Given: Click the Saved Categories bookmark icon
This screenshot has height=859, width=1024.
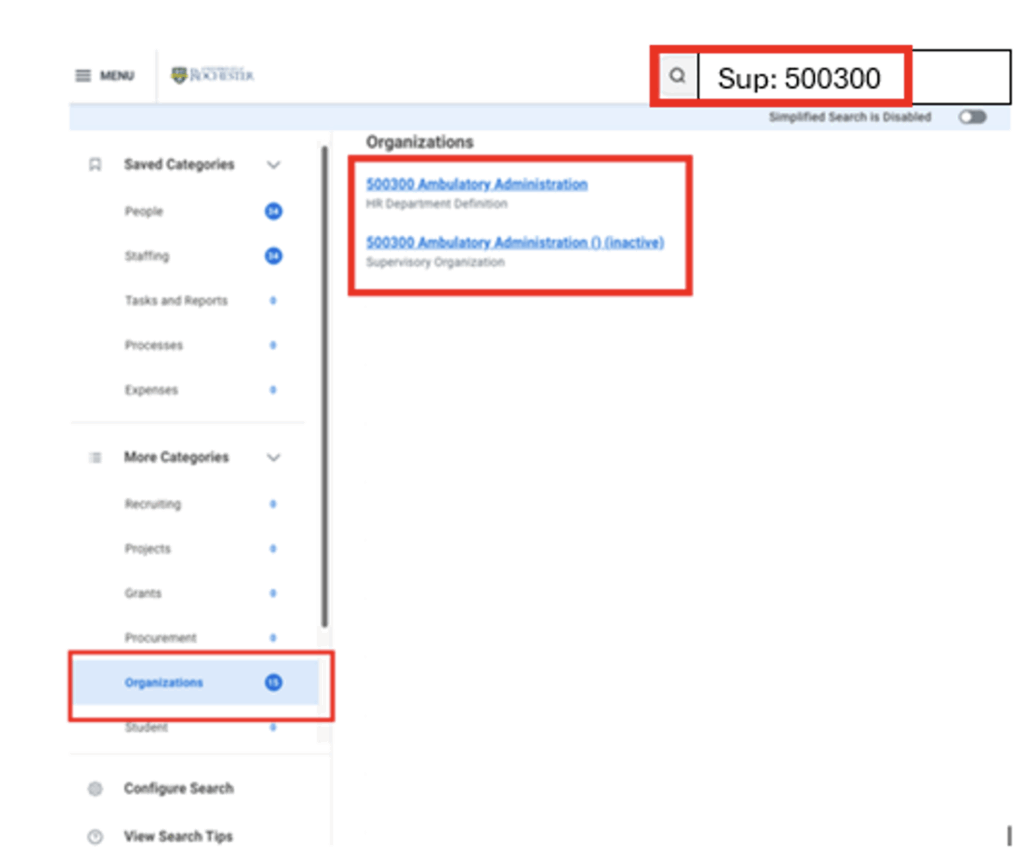Looking at the screenshot, I should (x=95, y=165).
